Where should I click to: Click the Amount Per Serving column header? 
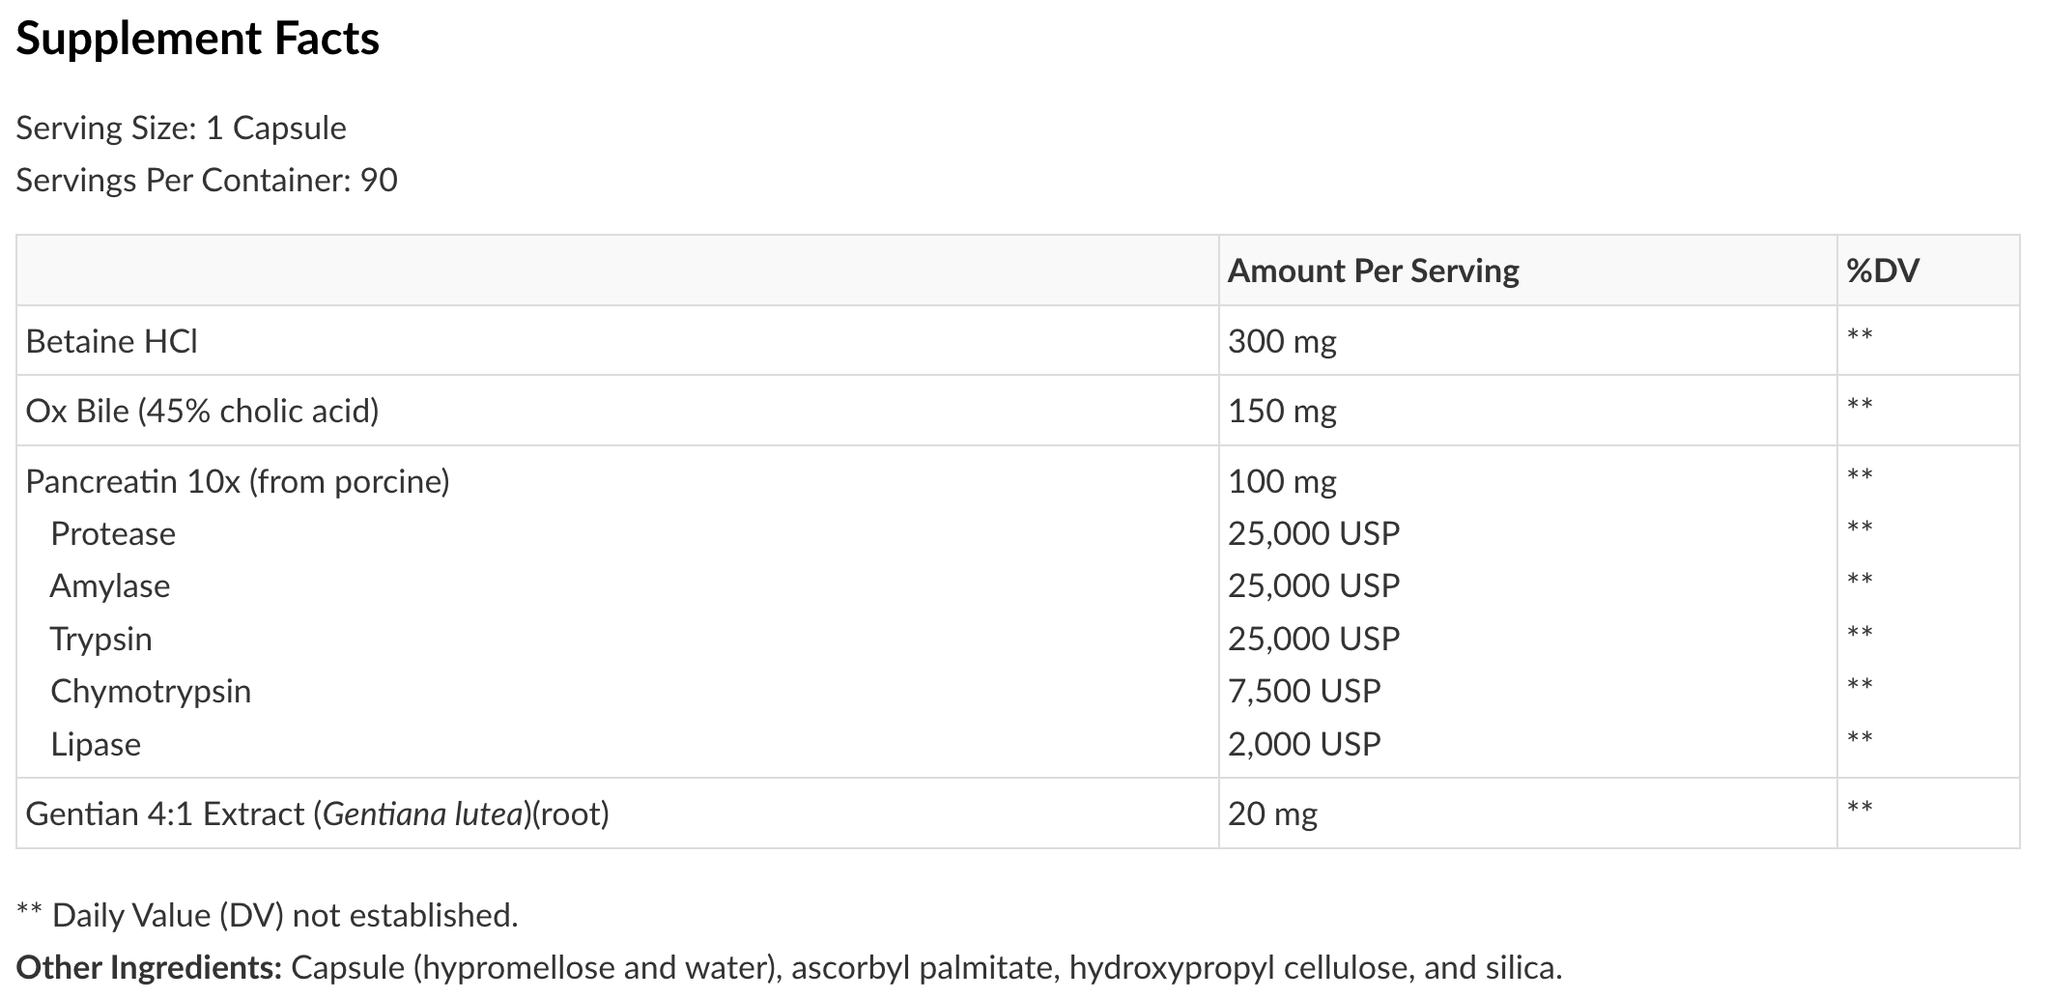1373,271
